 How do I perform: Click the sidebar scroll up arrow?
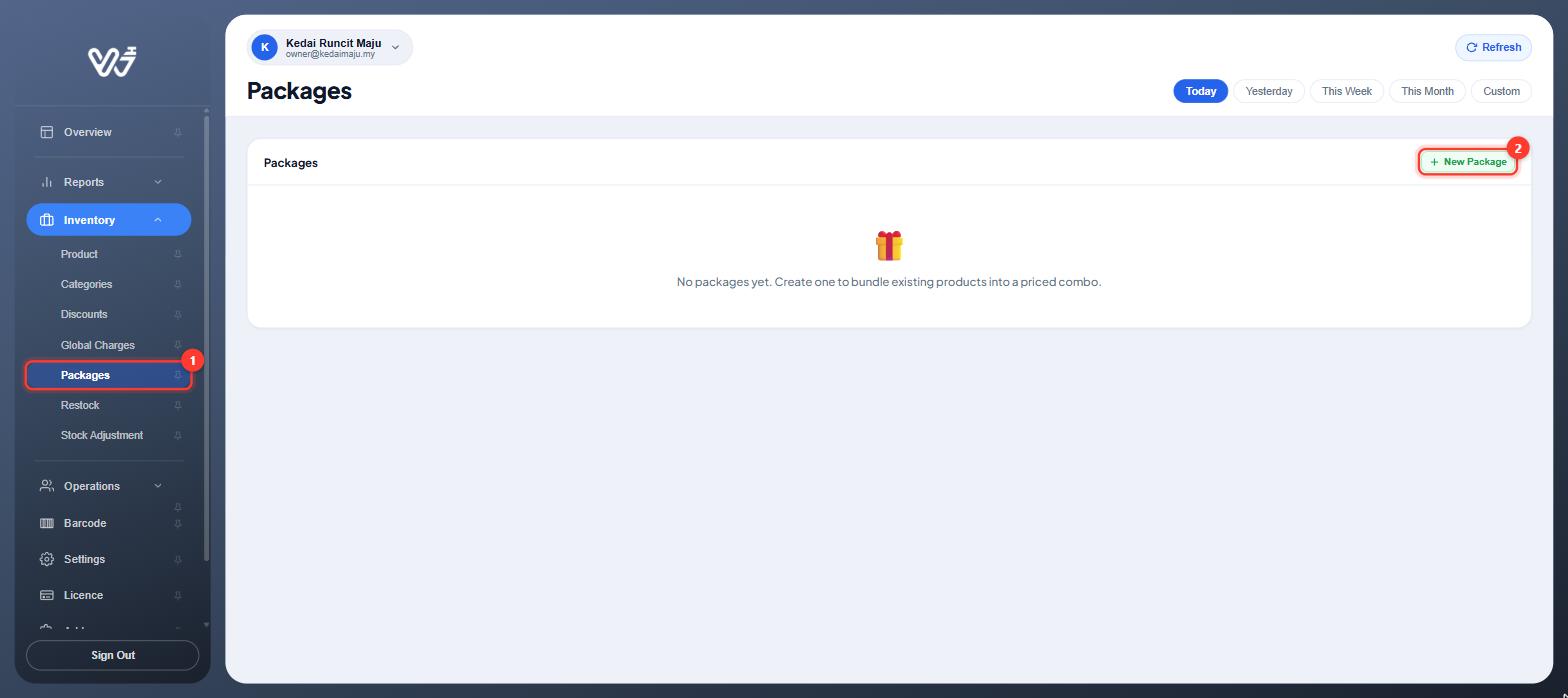click(206, 110)
